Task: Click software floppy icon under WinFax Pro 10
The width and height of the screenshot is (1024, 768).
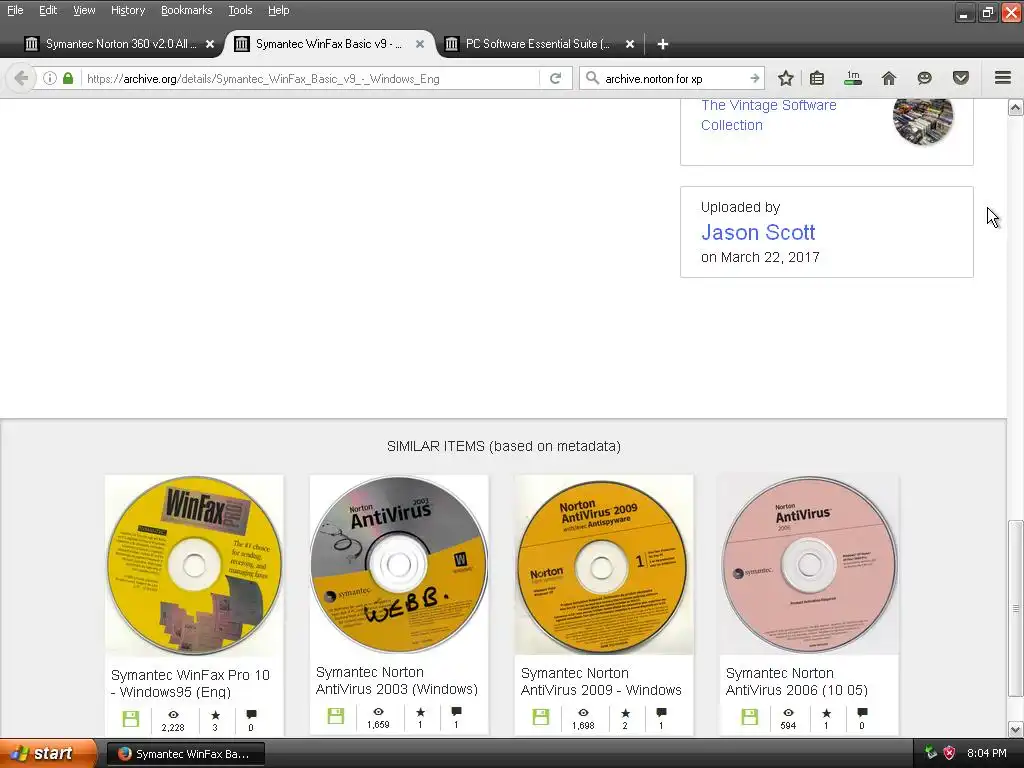Action: [131, 719]
